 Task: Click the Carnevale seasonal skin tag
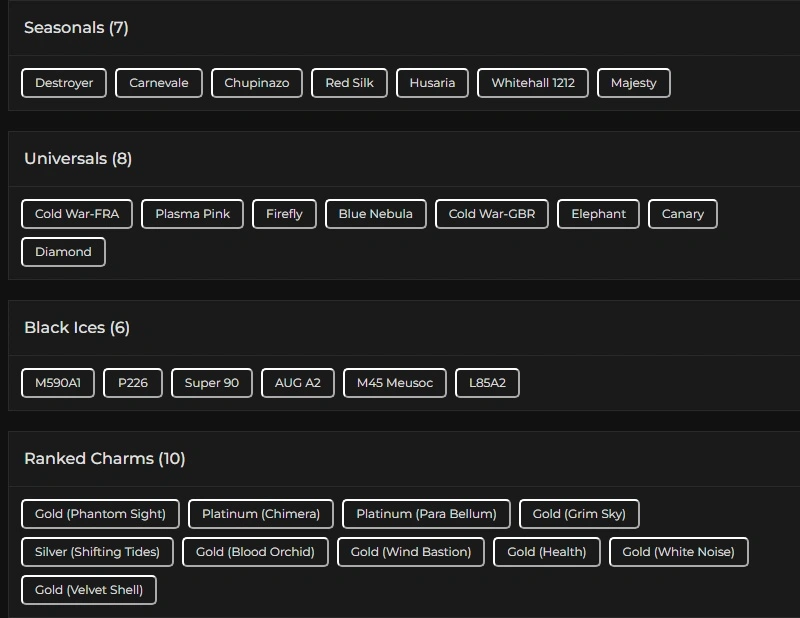(159, 83)
